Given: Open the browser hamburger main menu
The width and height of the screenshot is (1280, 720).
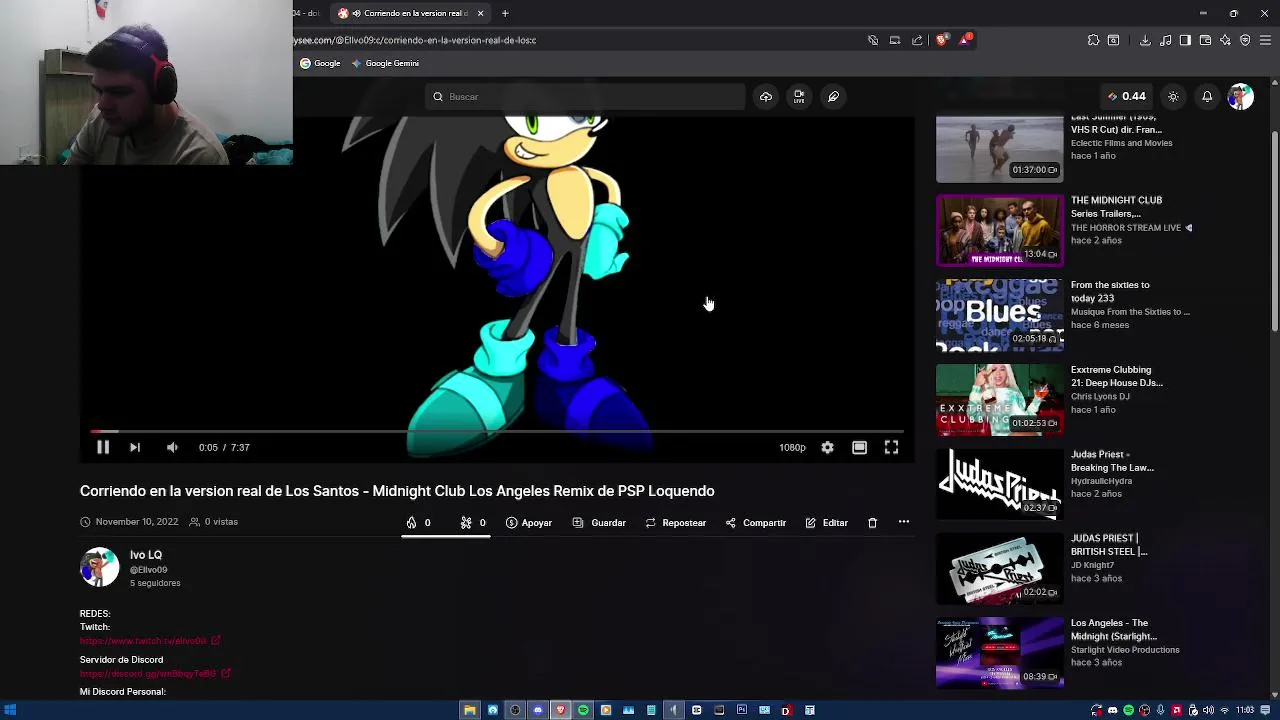Looking at the screenshot, I should pyautogui.click(x=1265, y=40).
